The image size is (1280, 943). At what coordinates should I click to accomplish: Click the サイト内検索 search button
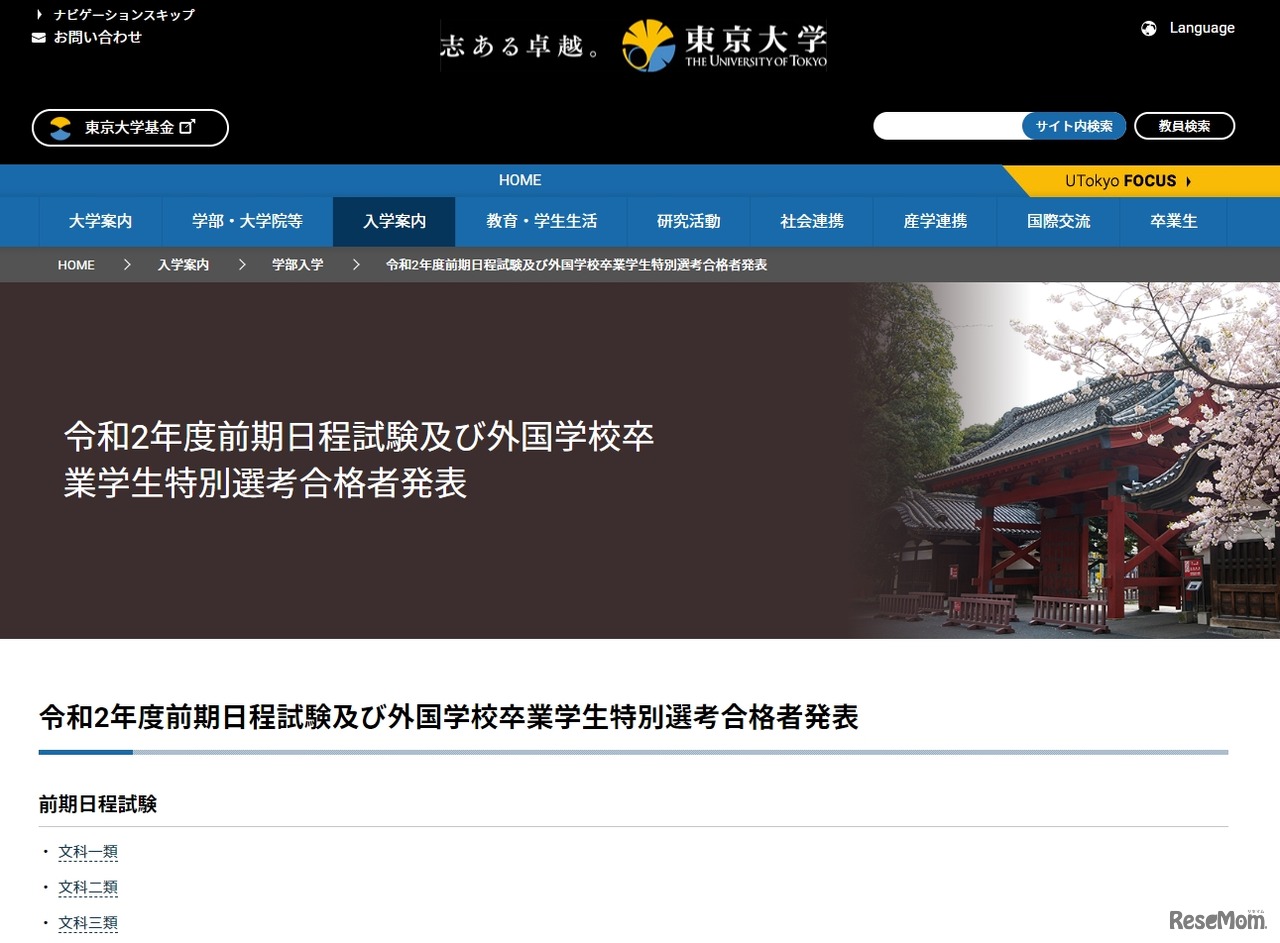point(1072,126)
